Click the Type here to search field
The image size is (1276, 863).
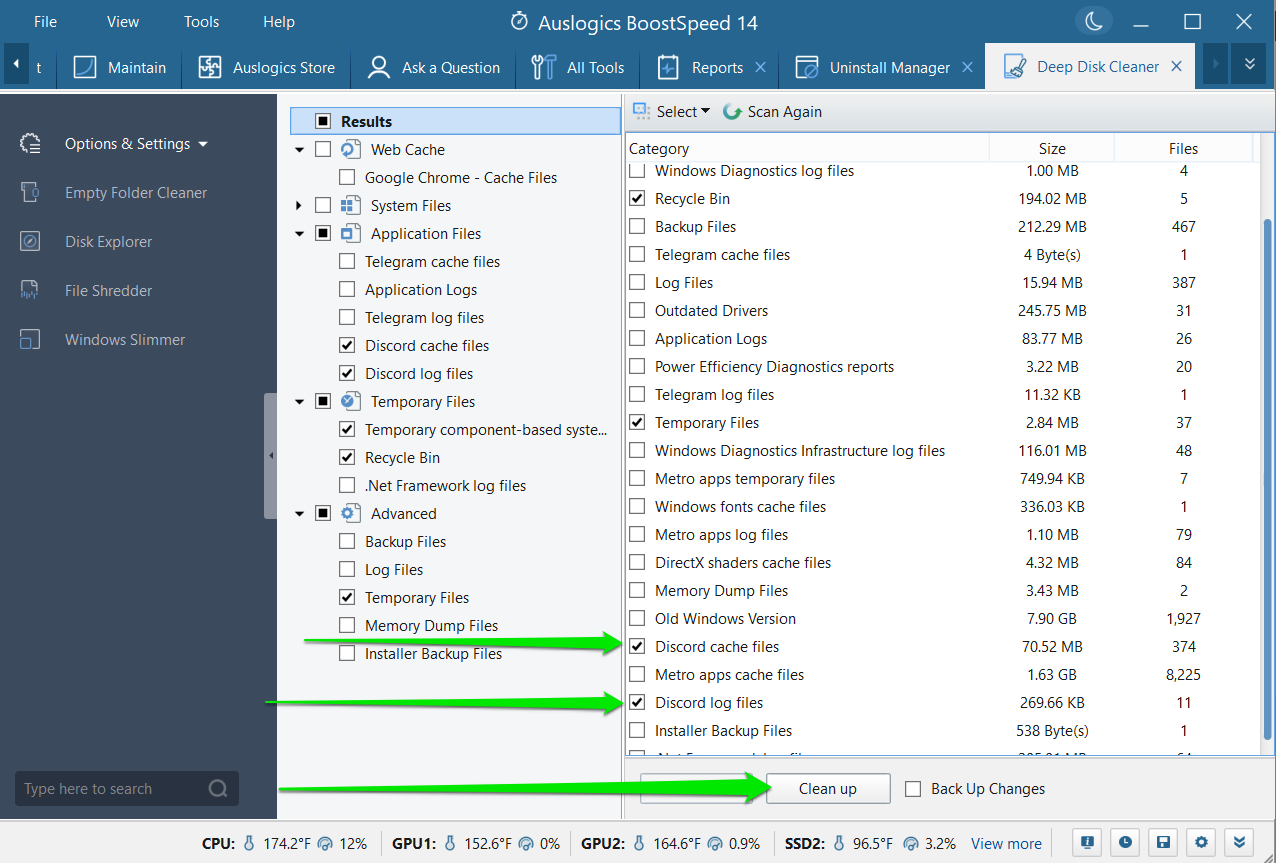tap(112, 789)
